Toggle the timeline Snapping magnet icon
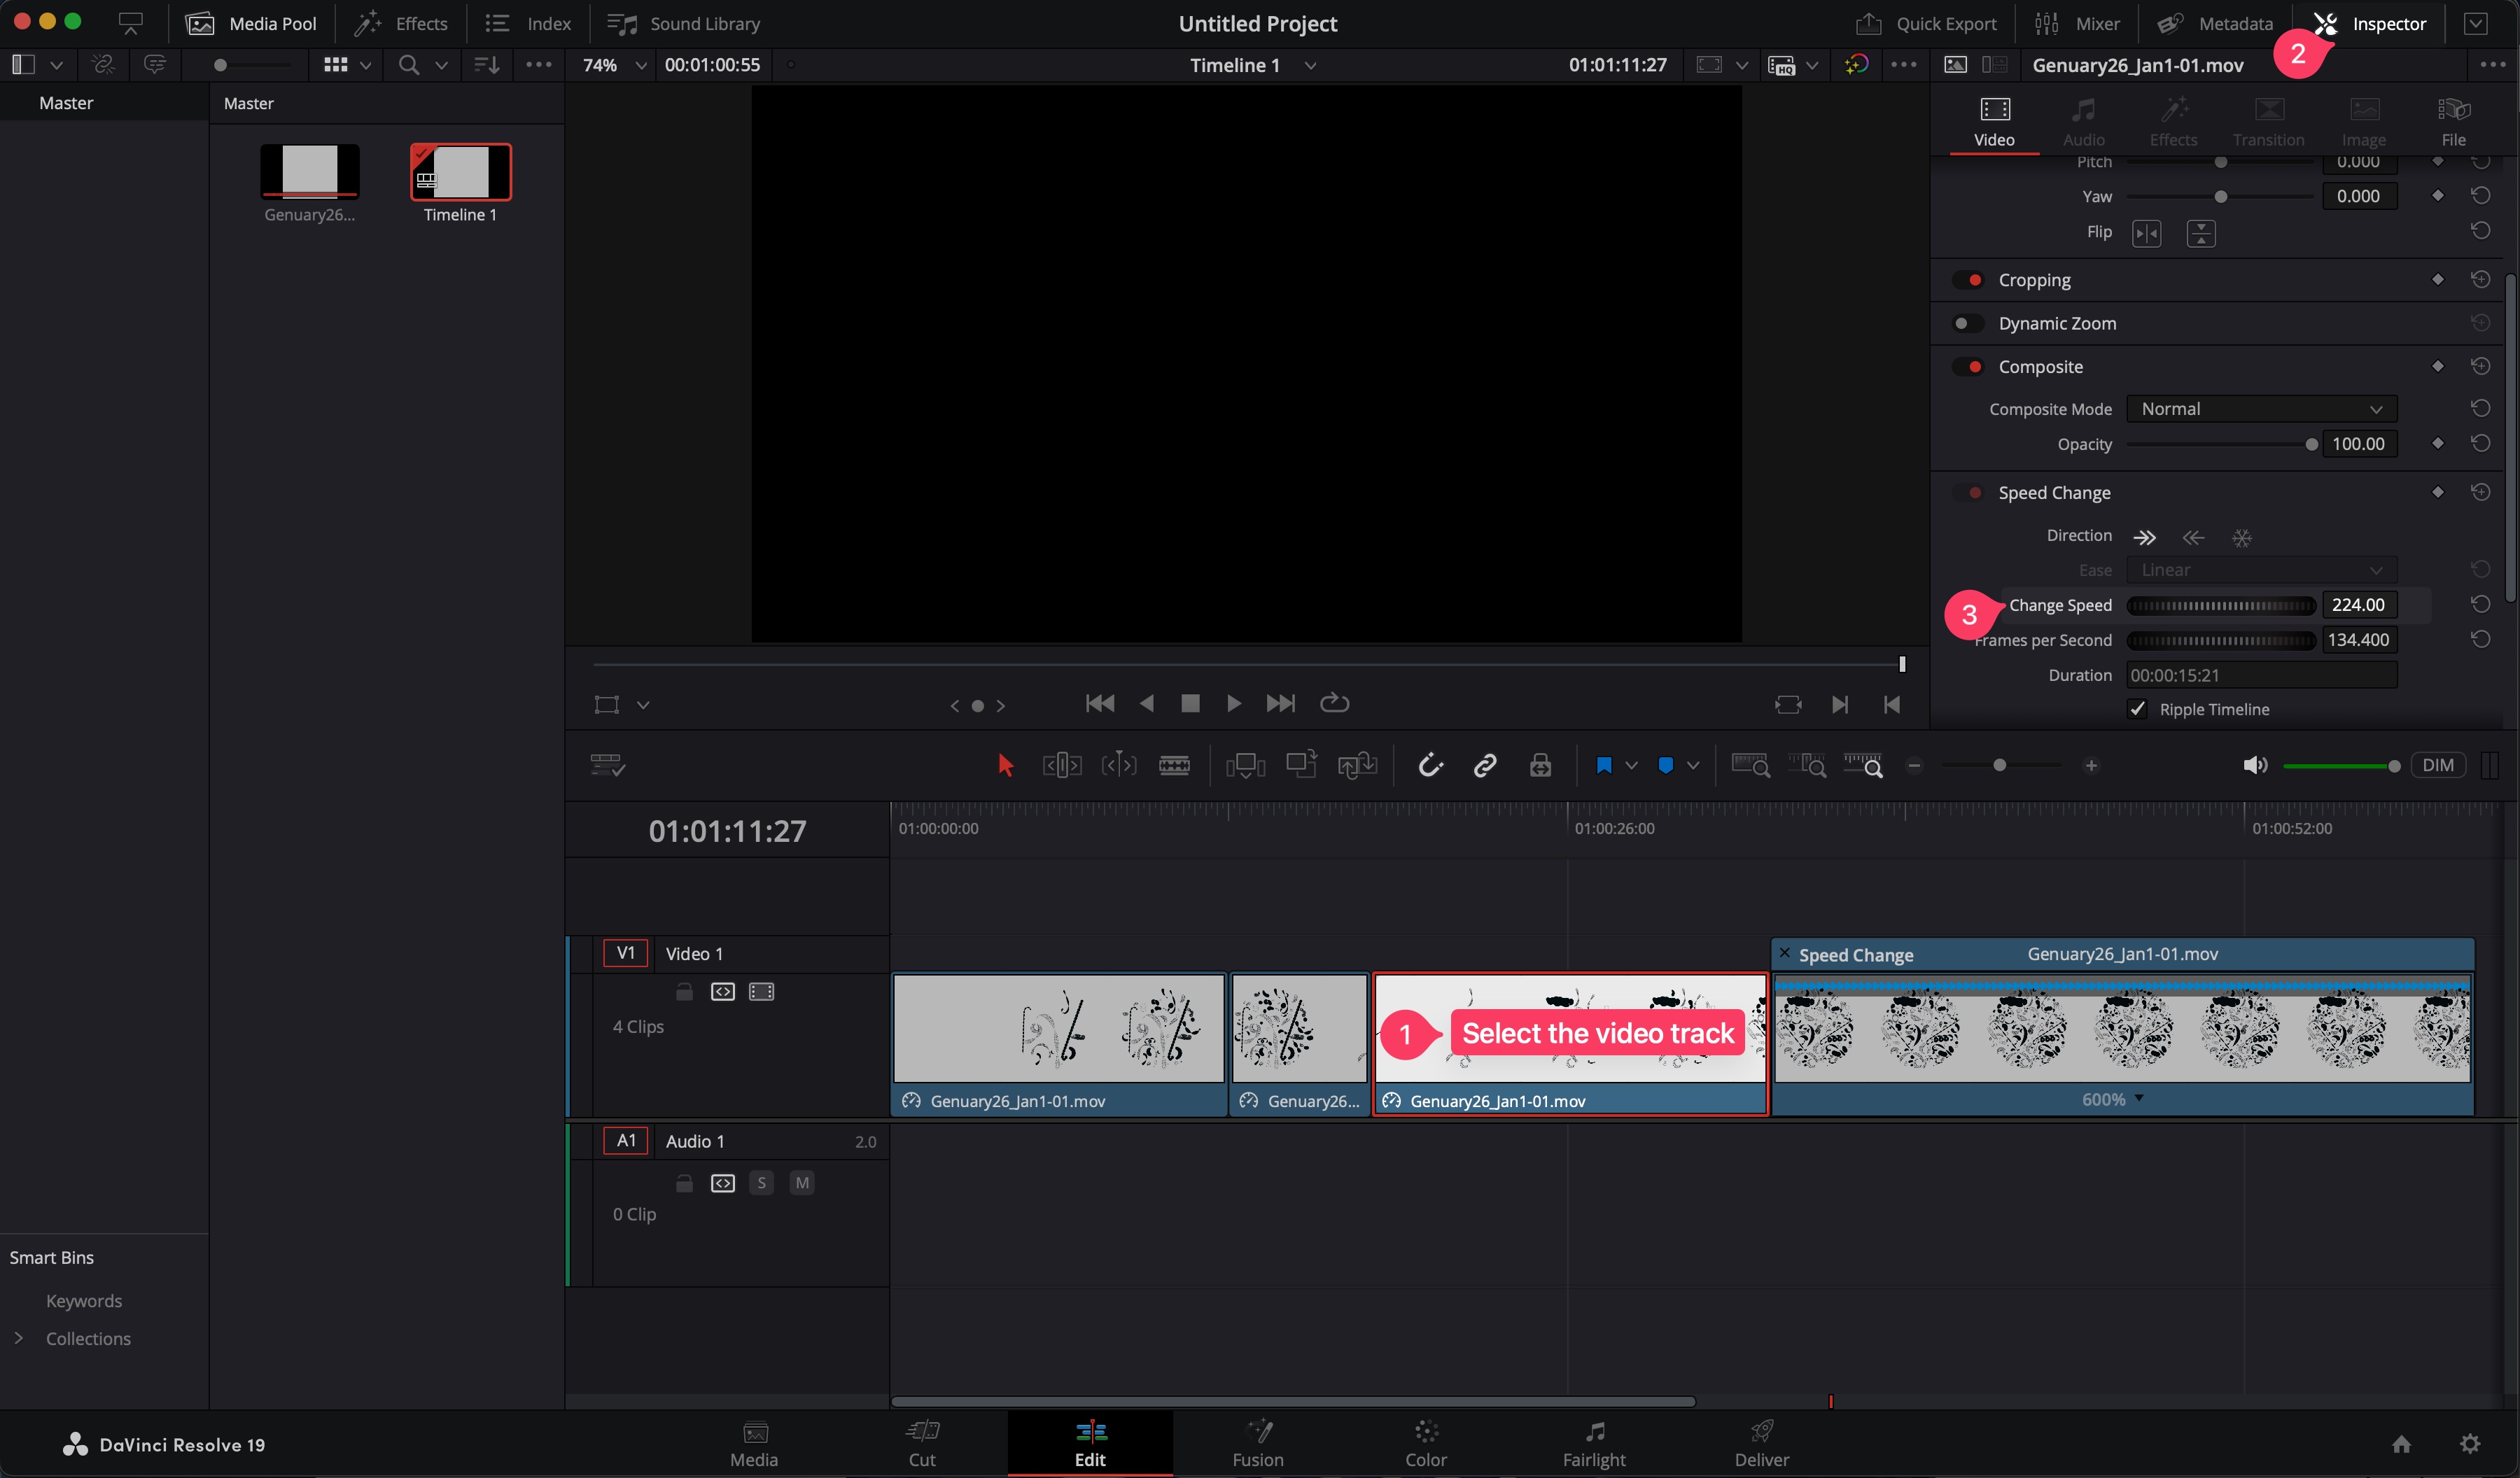 point(1430,766)
